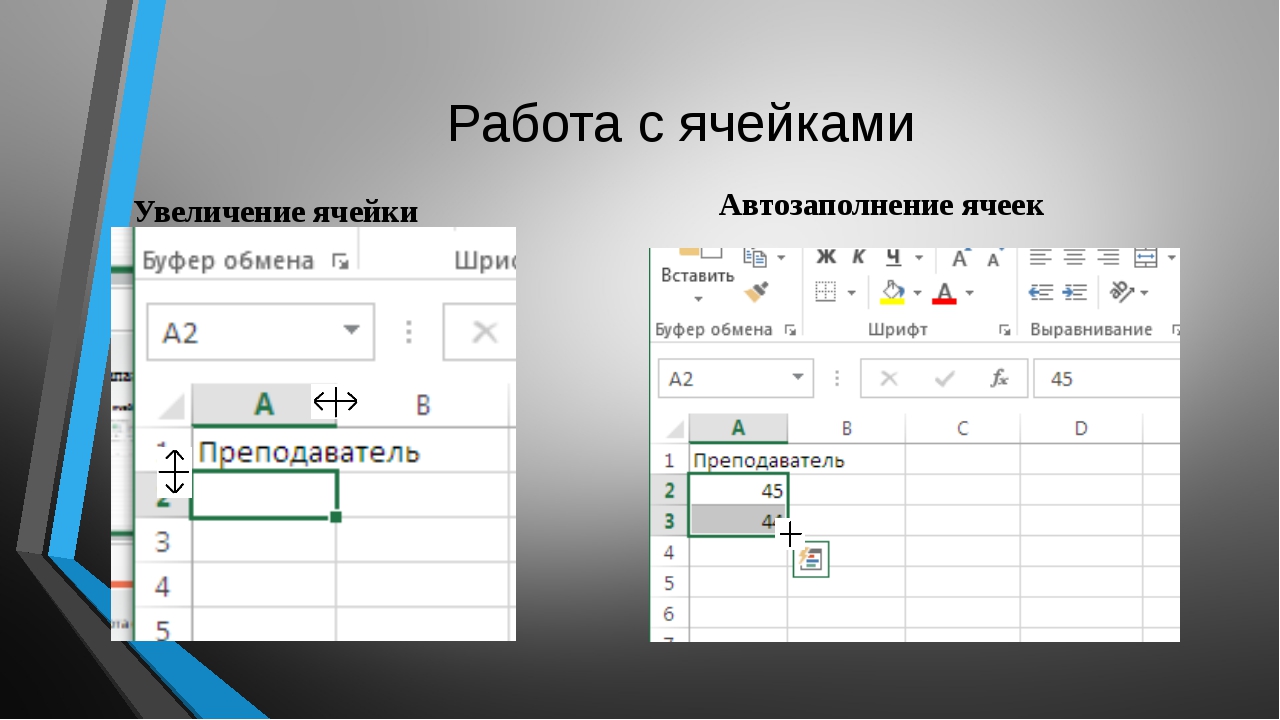Viewport: 1280px width, 720px height.
Task: Expand the Copy icon dropdown arrow
Action: click(x=781, y=258)
